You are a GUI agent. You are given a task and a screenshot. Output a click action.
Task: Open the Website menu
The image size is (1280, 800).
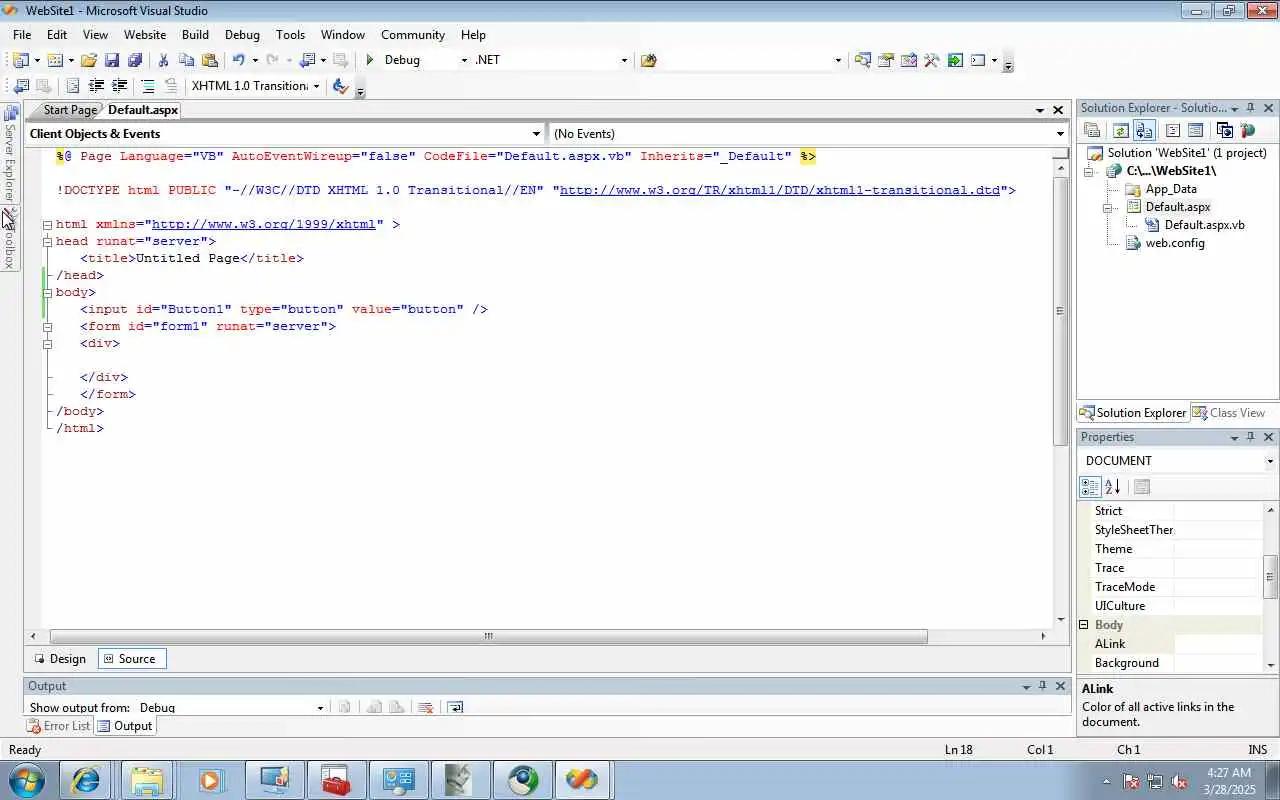coord(145,34)
